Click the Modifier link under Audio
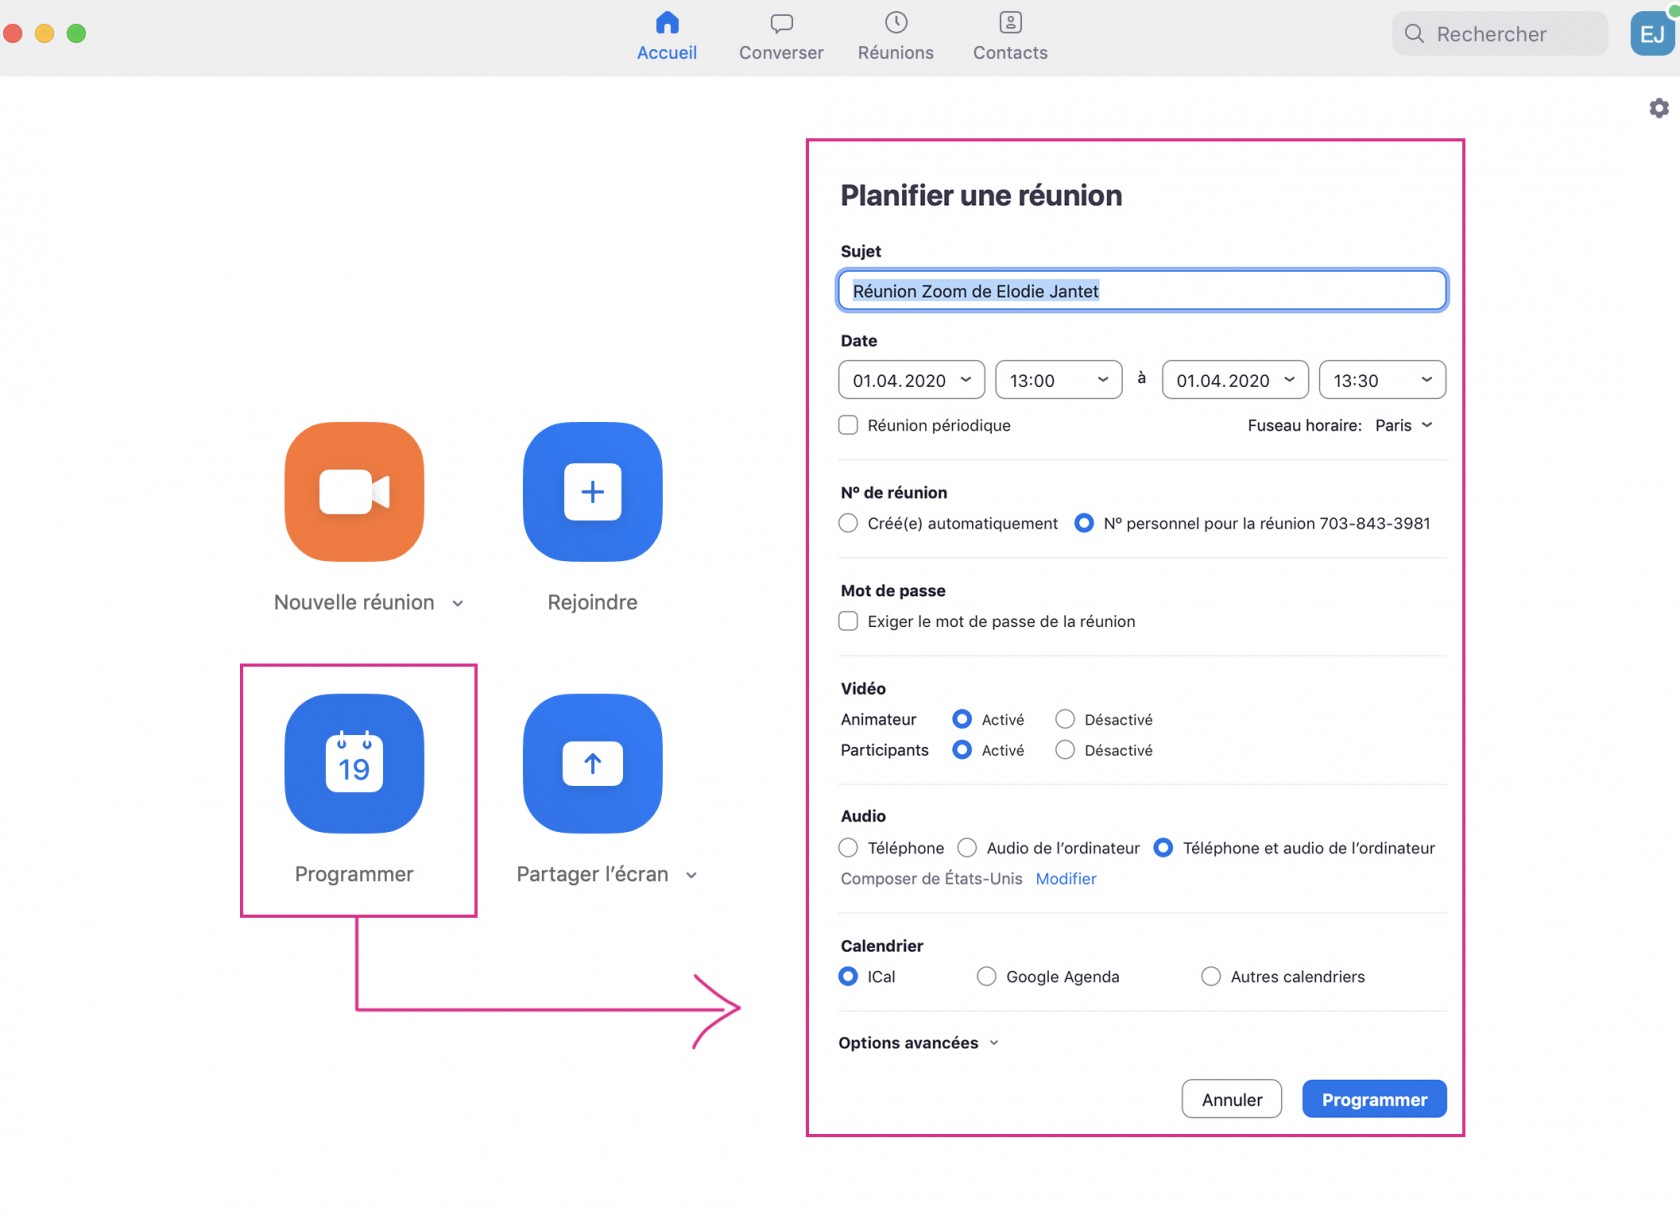This screenshot has height=1219, width=1680. (1066, 878)
